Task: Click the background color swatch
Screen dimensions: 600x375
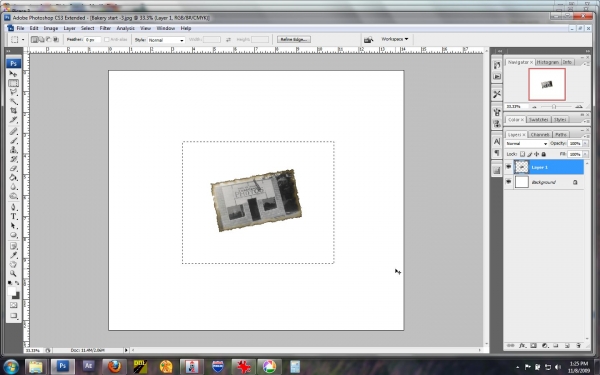Action: coord(16,296)
